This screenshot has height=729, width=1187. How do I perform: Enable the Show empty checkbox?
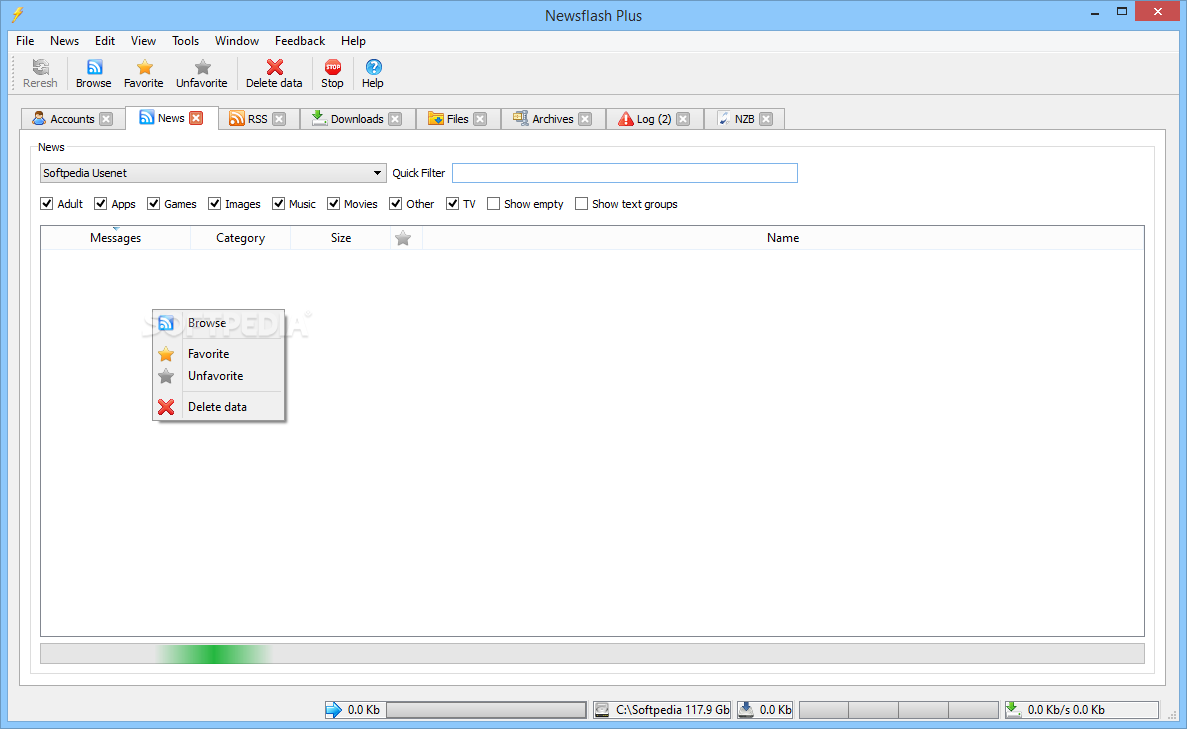[494, 204]
